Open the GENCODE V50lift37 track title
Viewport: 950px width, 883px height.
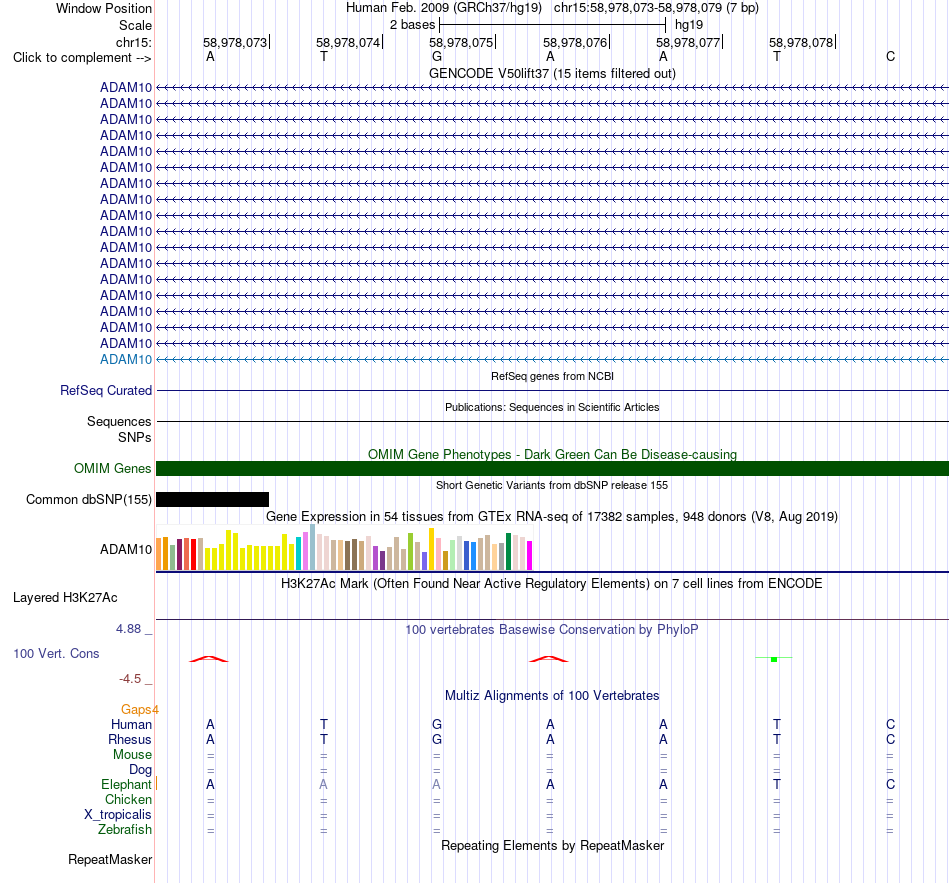[552, 73]
